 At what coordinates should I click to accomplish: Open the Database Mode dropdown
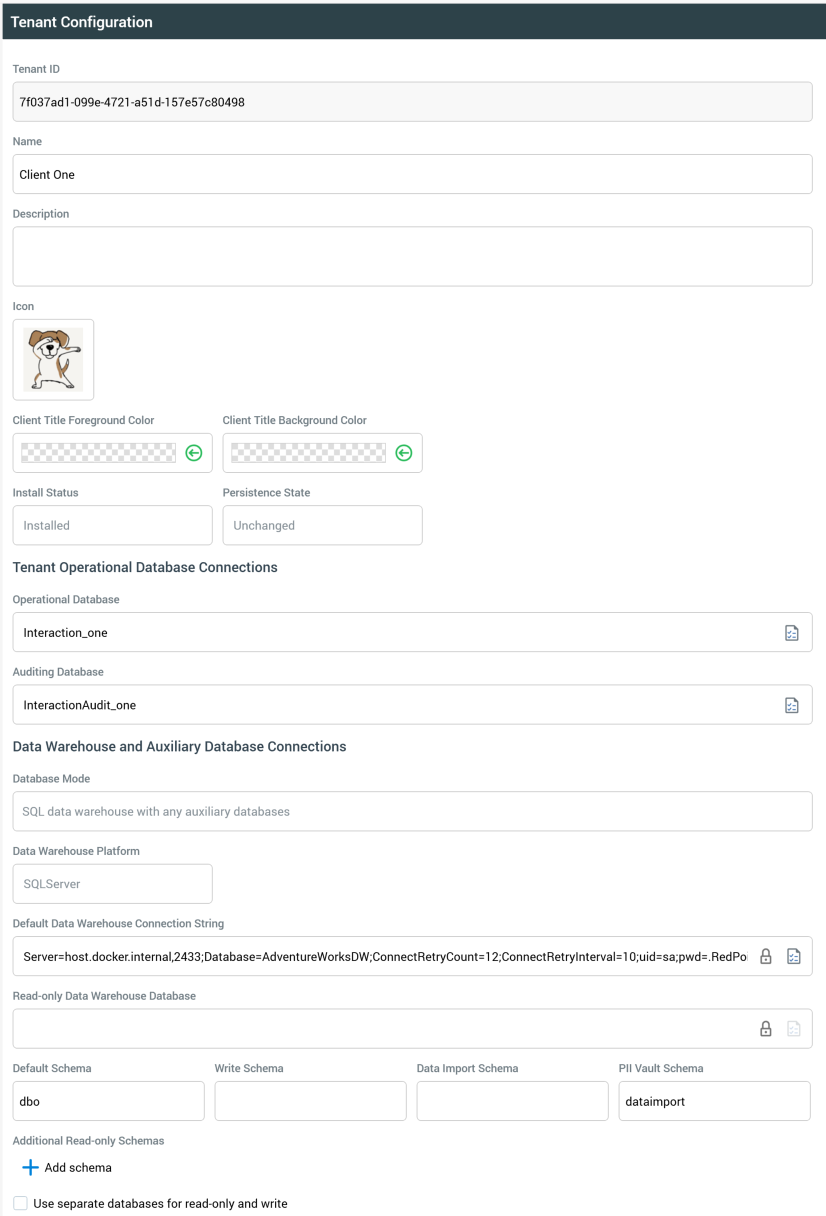(412, 811)
